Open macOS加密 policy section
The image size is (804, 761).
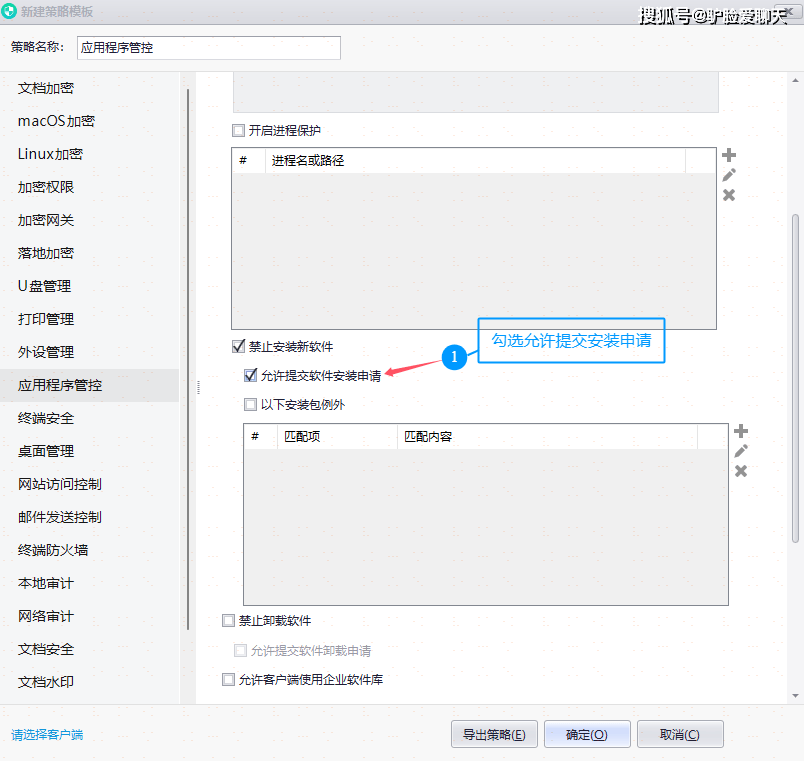(x=90, y=121)
